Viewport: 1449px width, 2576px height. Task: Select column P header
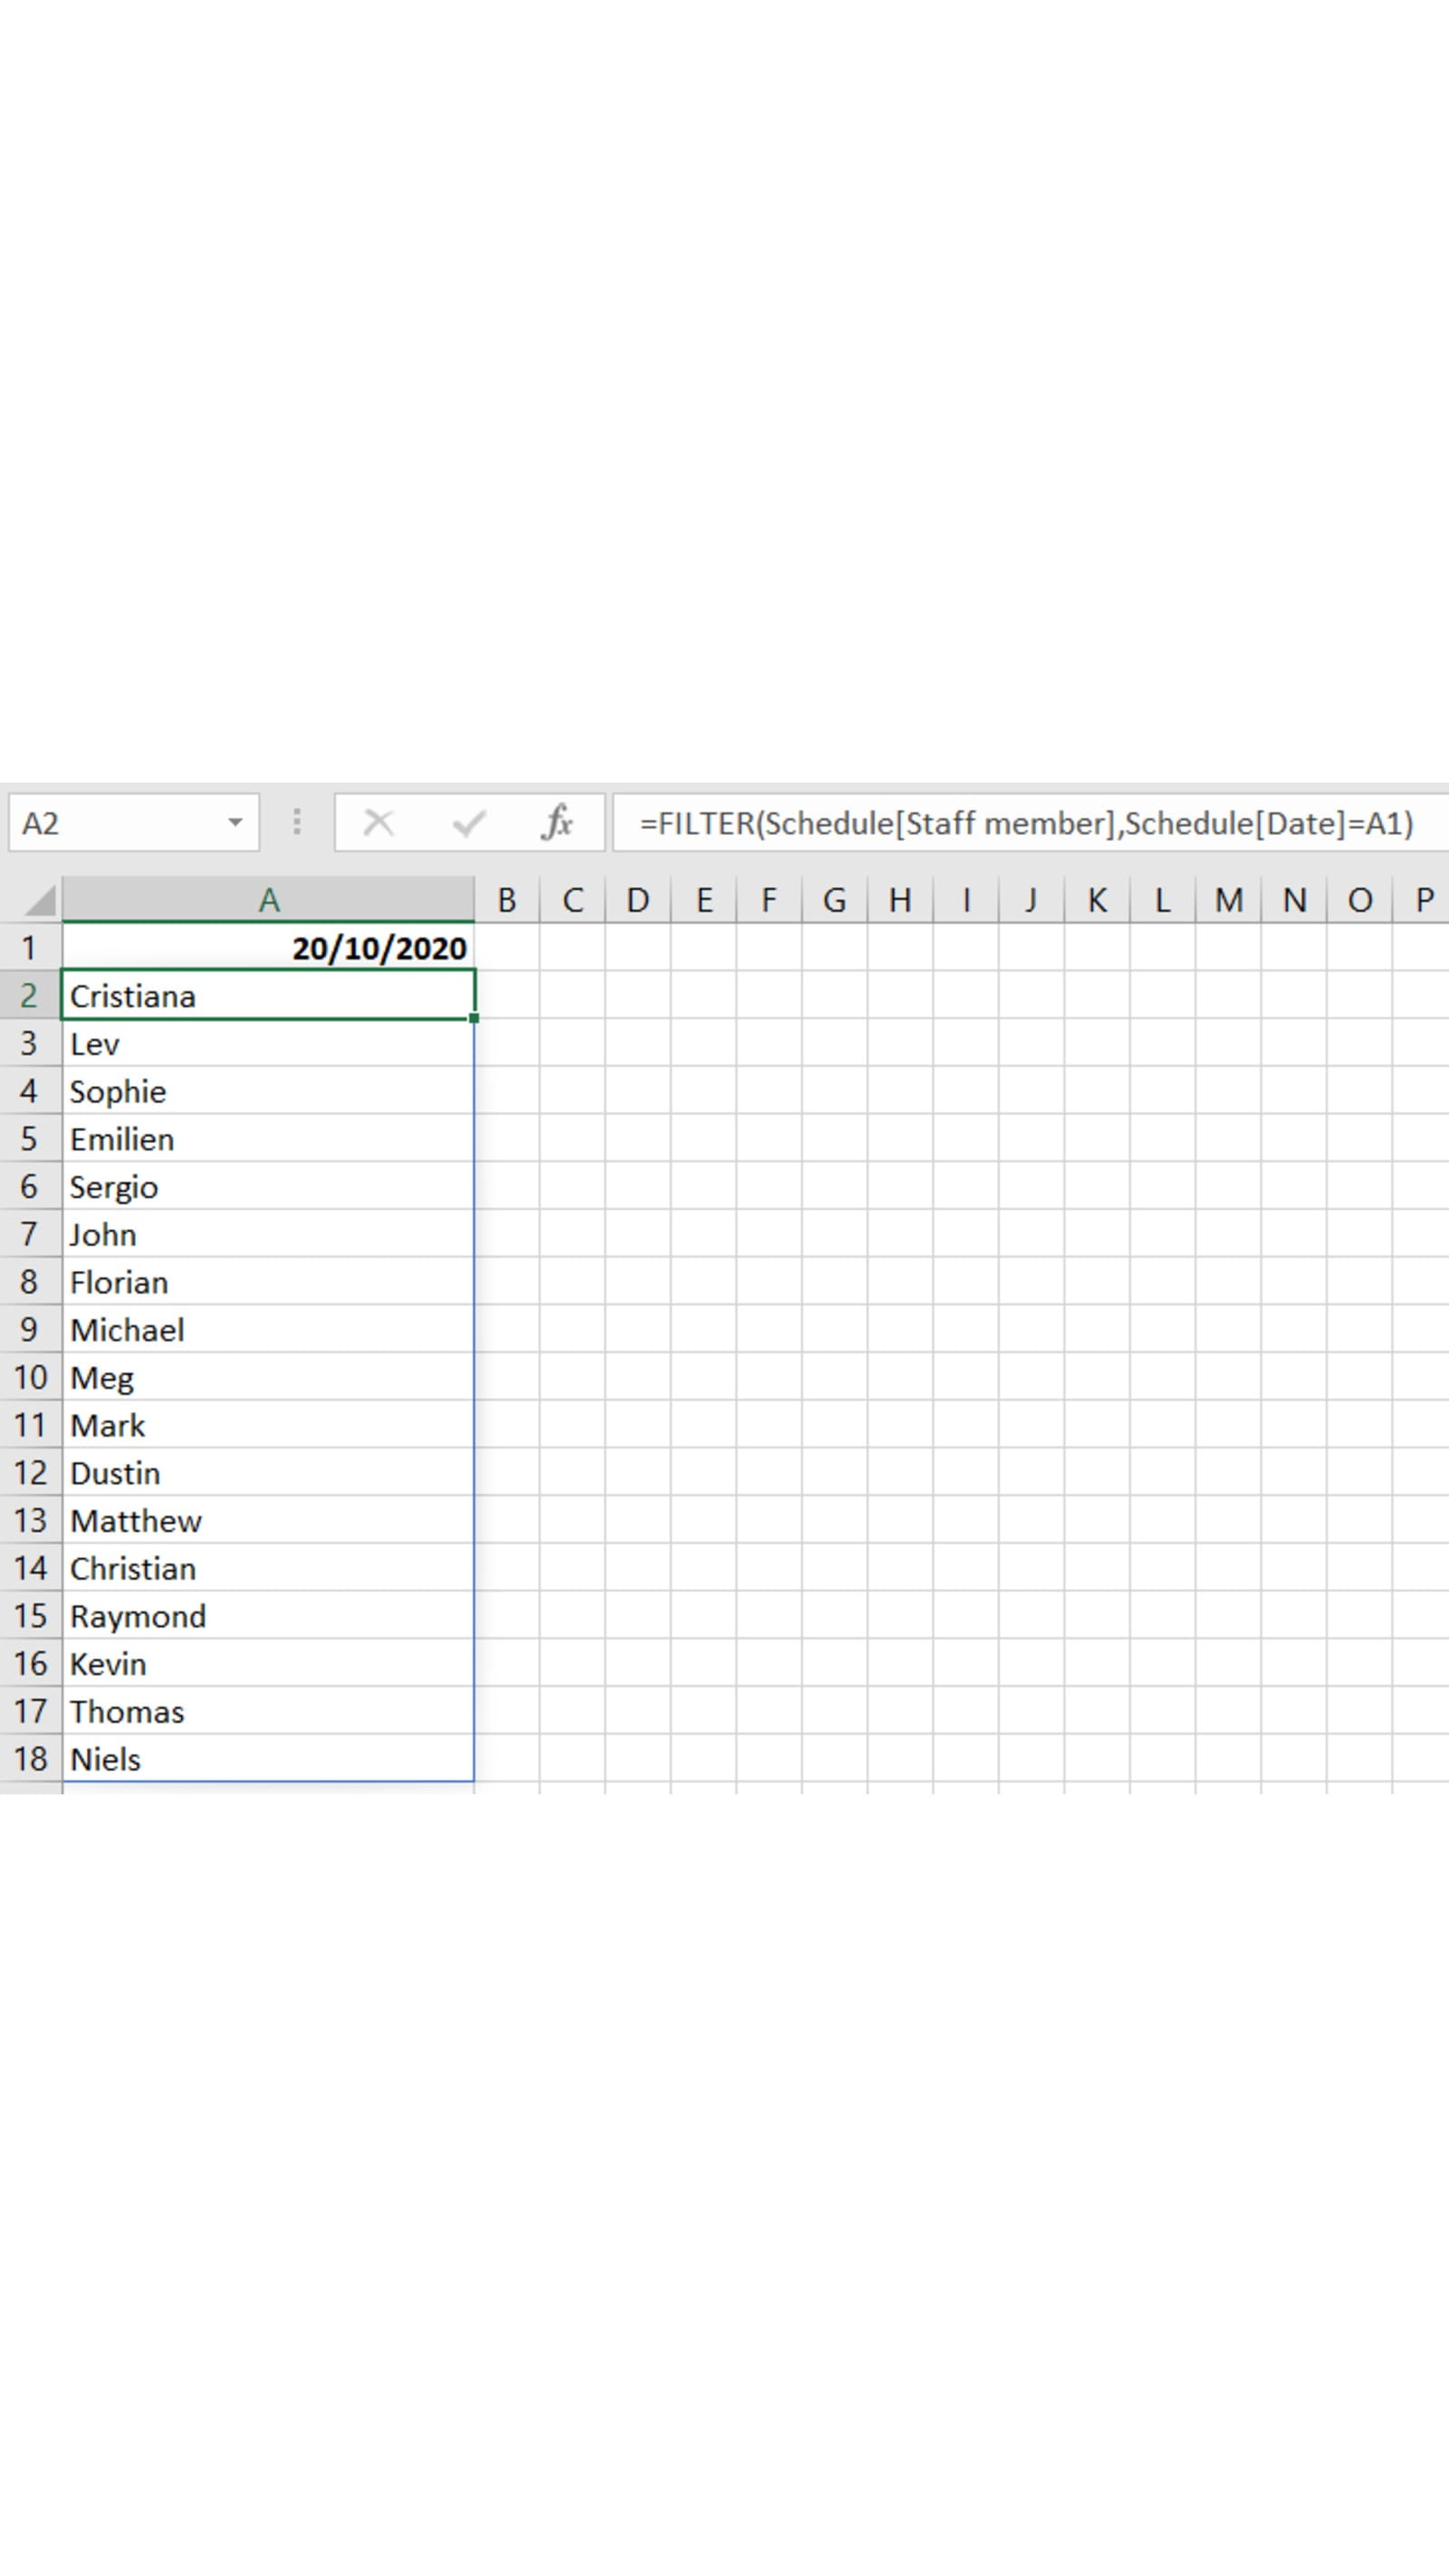click(1424, 900)
